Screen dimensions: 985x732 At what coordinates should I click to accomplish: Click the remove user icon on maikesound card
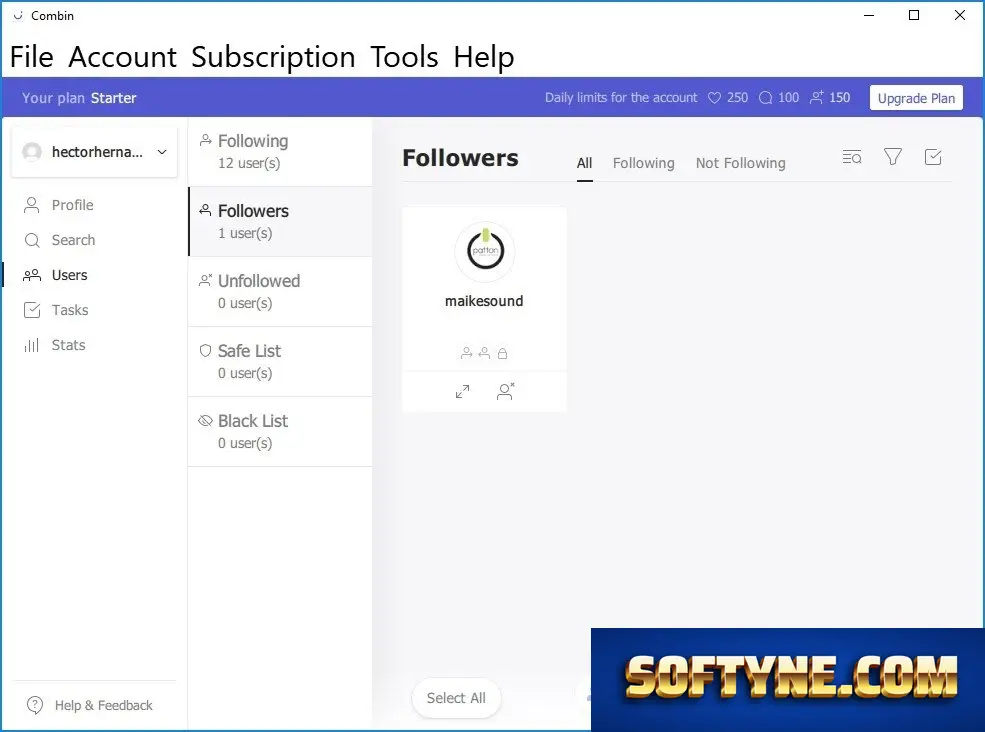click(506, 391)
